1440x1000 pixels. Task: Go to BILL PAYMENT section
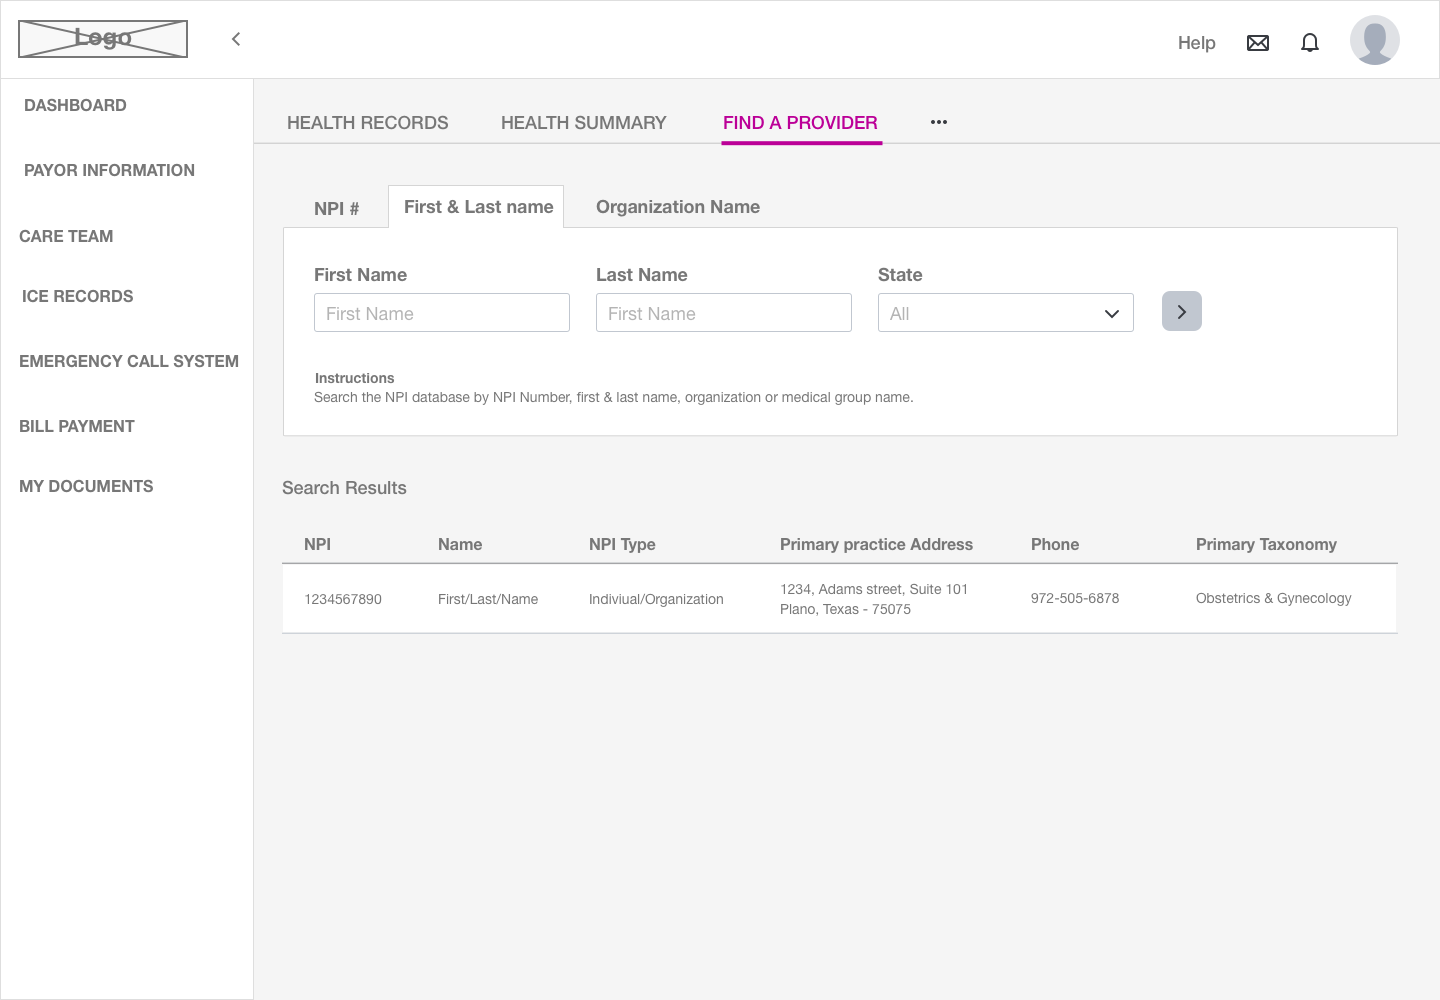point(77,426)
